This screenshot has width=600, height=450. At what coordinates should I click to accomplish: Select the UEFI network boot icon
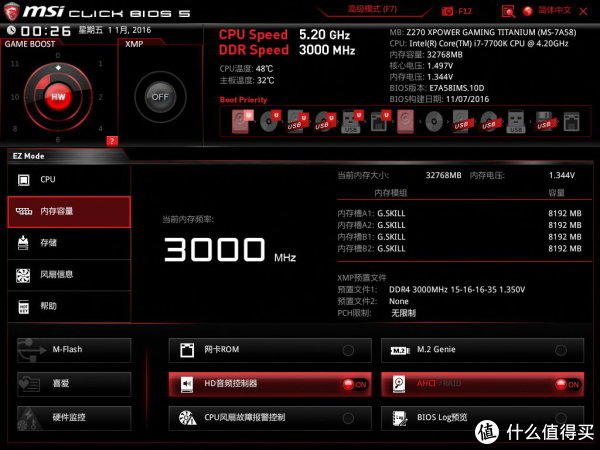pos(380,122)
